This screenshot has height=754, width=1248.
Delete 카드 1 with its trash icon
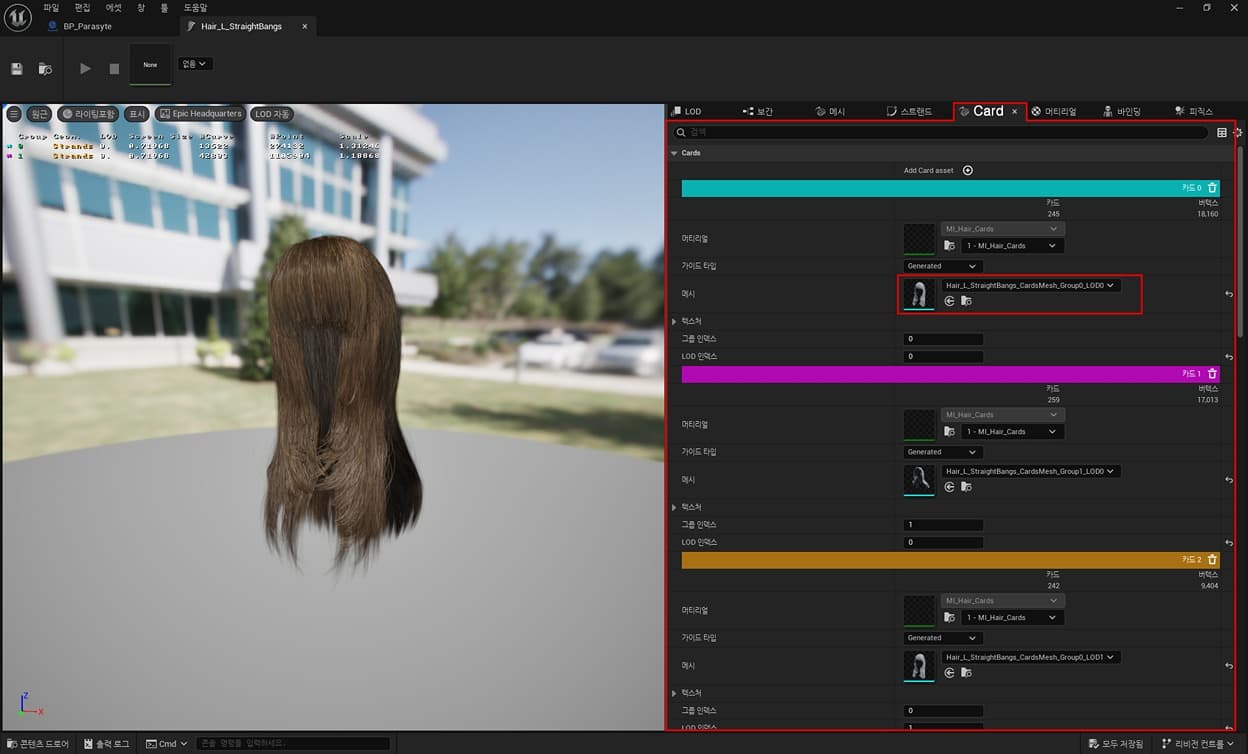pyautogui.click(x=1212, y=374)
